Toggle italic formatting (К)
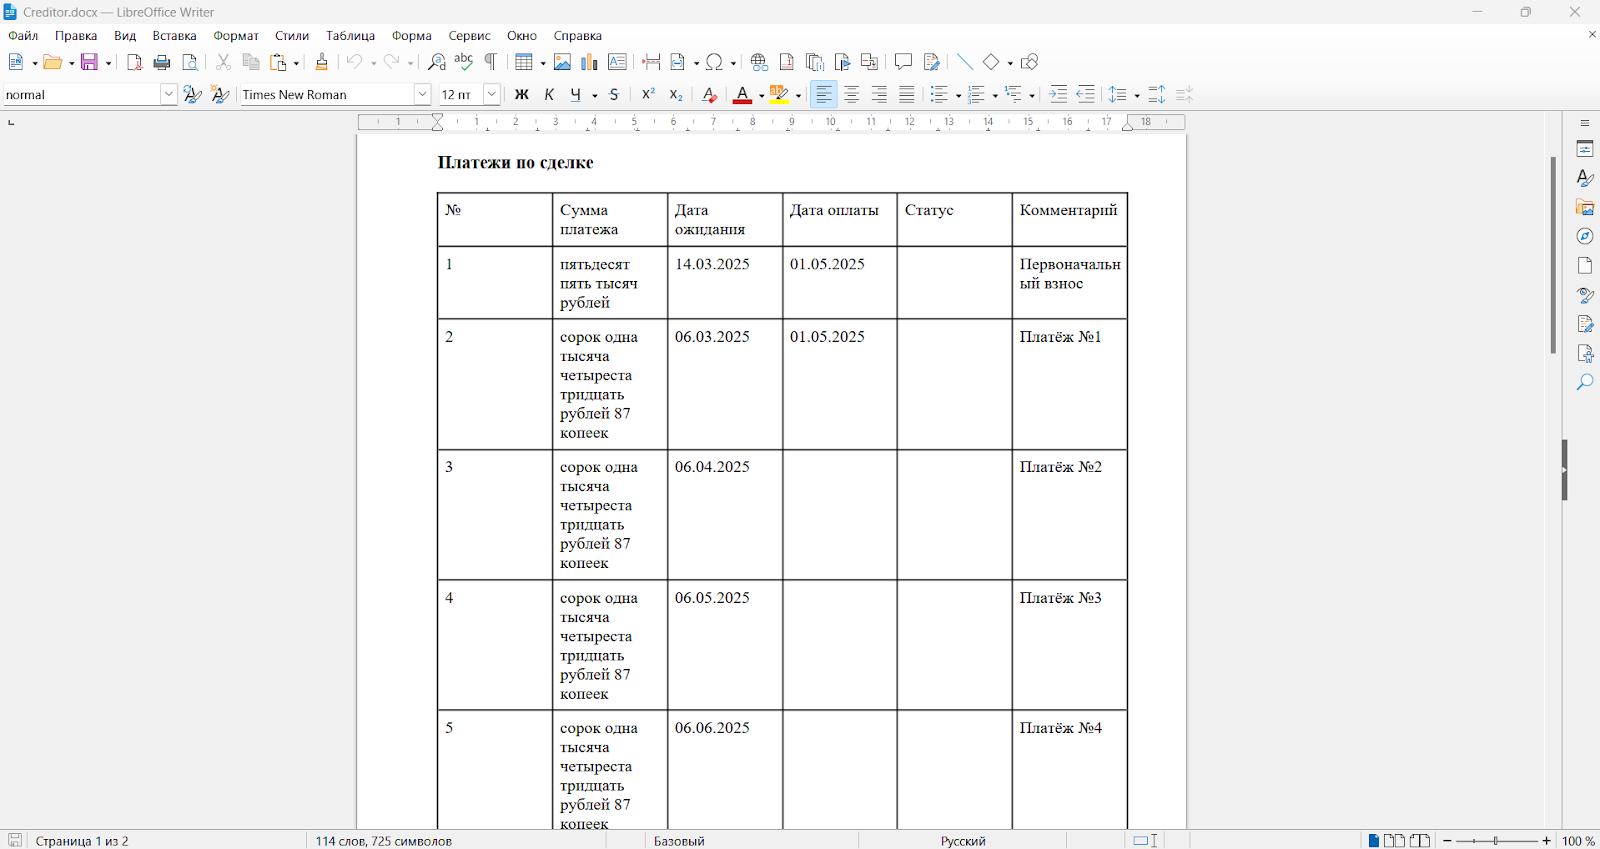Image resolution: width=1600 pixels, height=849 pixels. [549, 94]
